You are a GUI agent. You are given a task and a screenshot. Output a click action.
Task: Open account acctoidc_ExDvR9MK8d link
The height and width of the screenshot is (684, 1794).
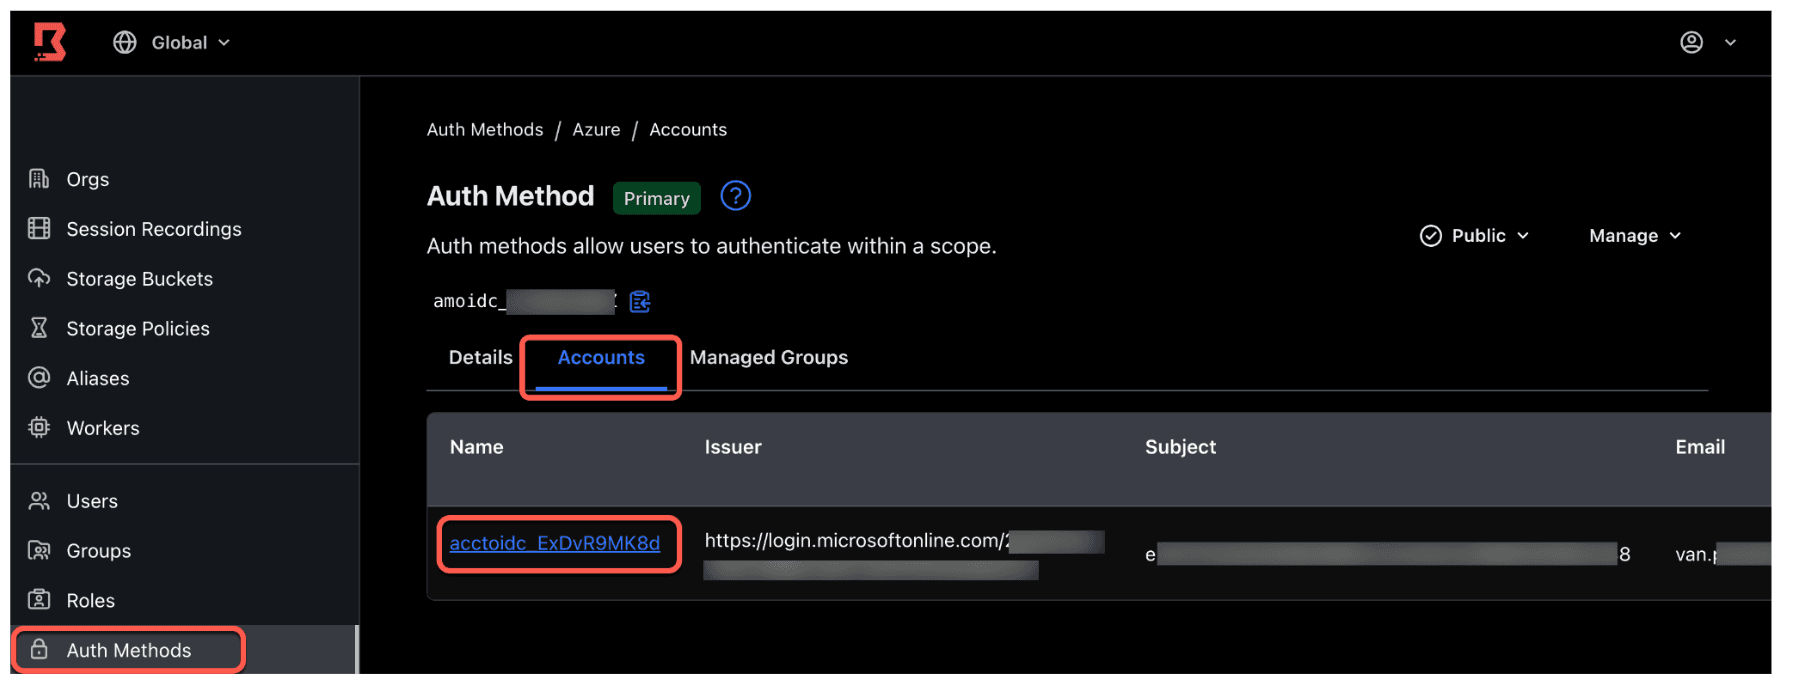tap(555, 543)
